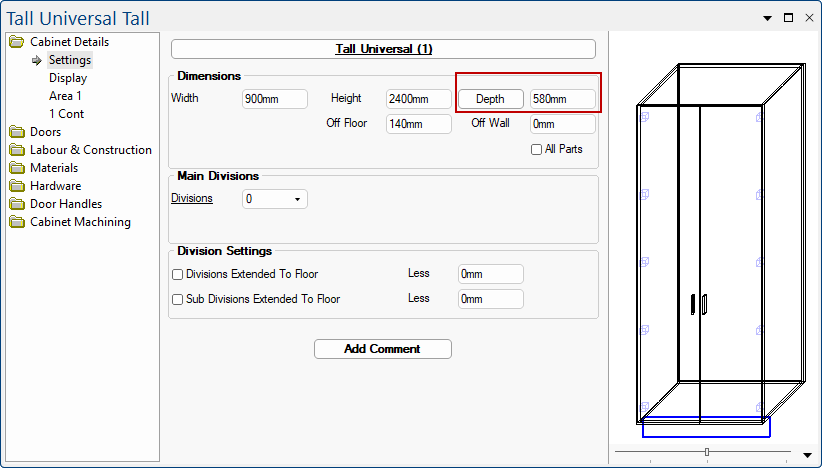Viewport: 822px width, 468px height.
Task: Click the Add Comment button
Action: 382,349
